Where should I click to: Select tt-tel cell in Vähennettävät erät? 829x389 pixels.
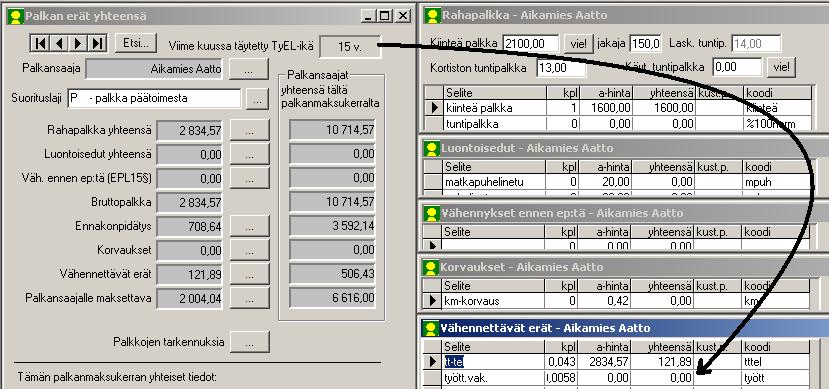[493, 362]
